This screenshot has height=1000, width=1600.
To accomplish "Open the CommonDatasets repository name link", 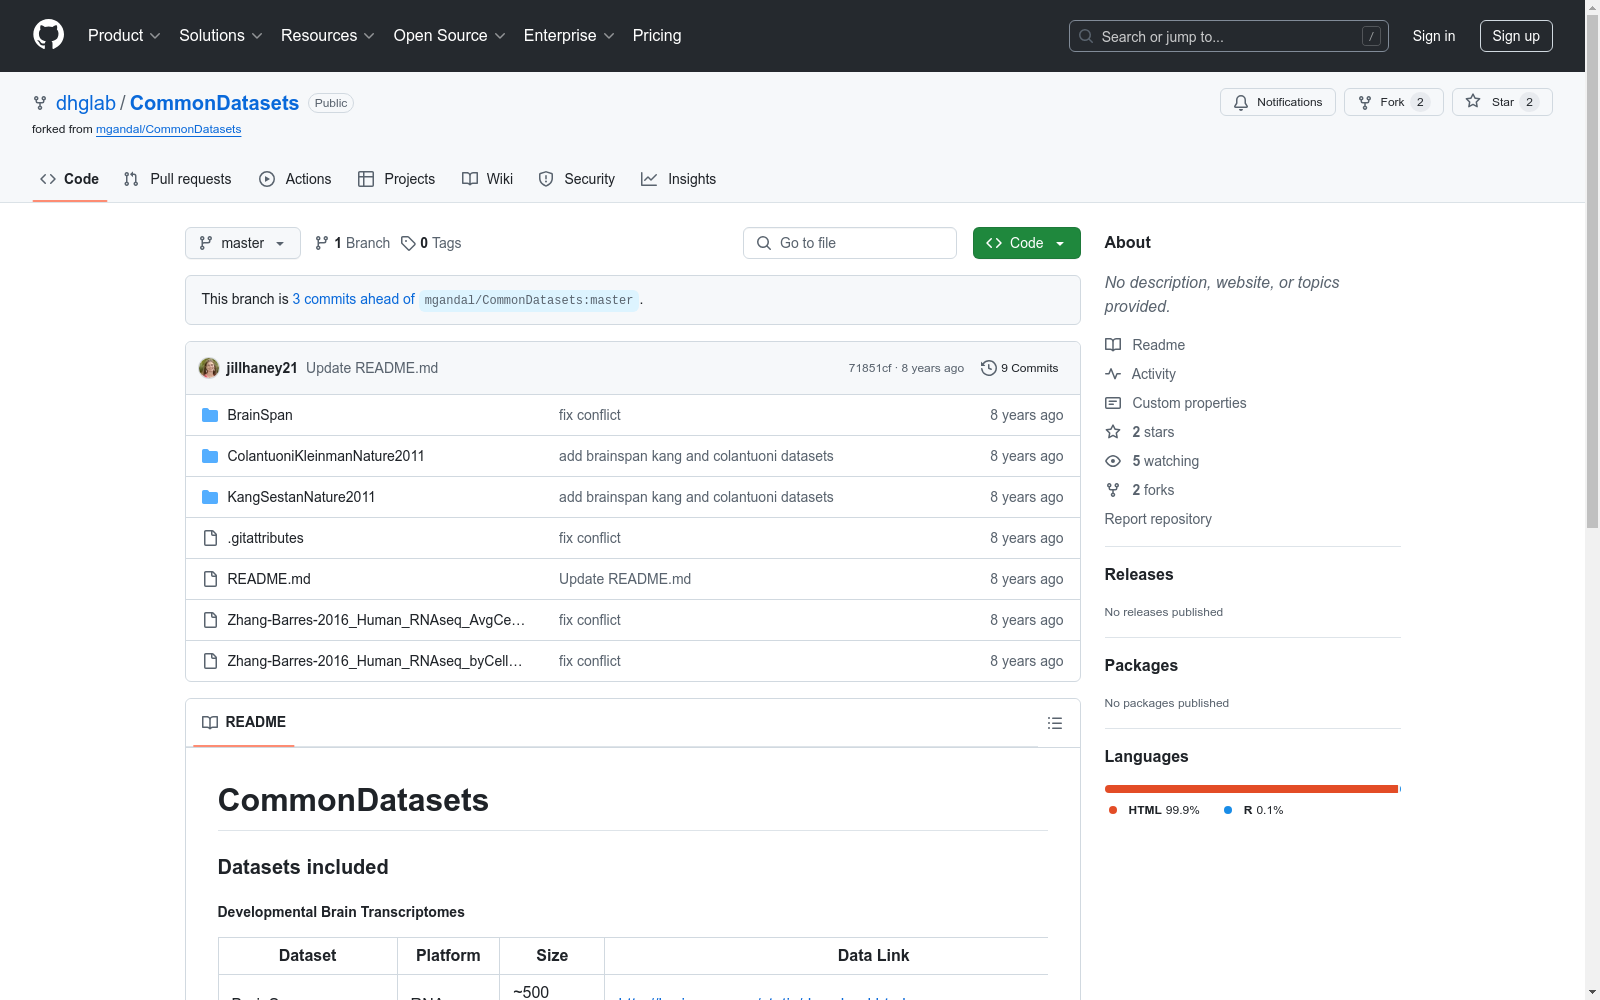I will pos(214,103).
